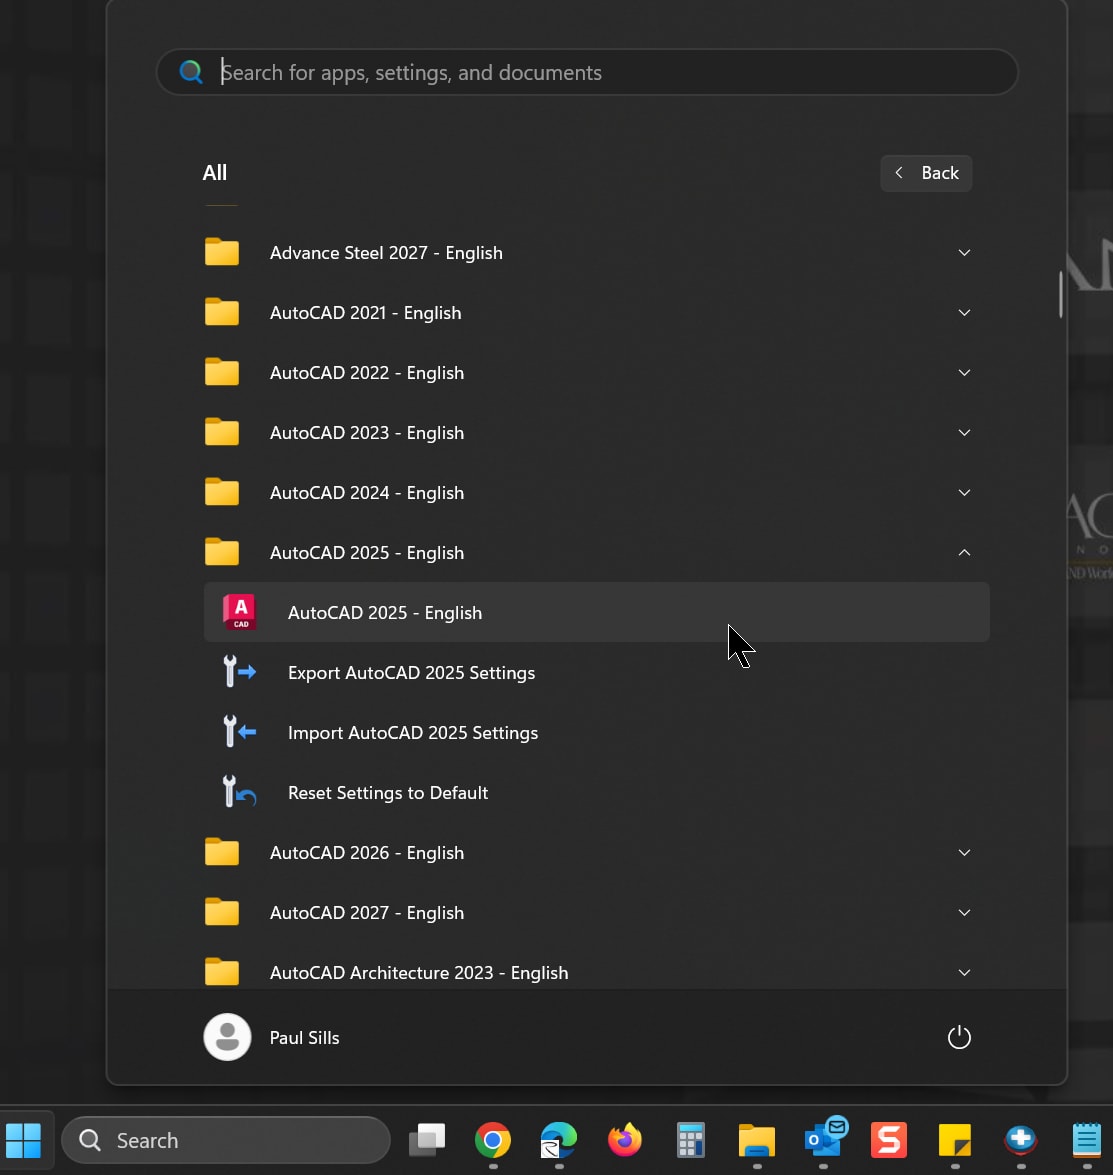This screenshot has width=1113, height=1175.
Task: Collapse AutoCAD 2025 - English chevron
Action: click(x=965, y=552)
